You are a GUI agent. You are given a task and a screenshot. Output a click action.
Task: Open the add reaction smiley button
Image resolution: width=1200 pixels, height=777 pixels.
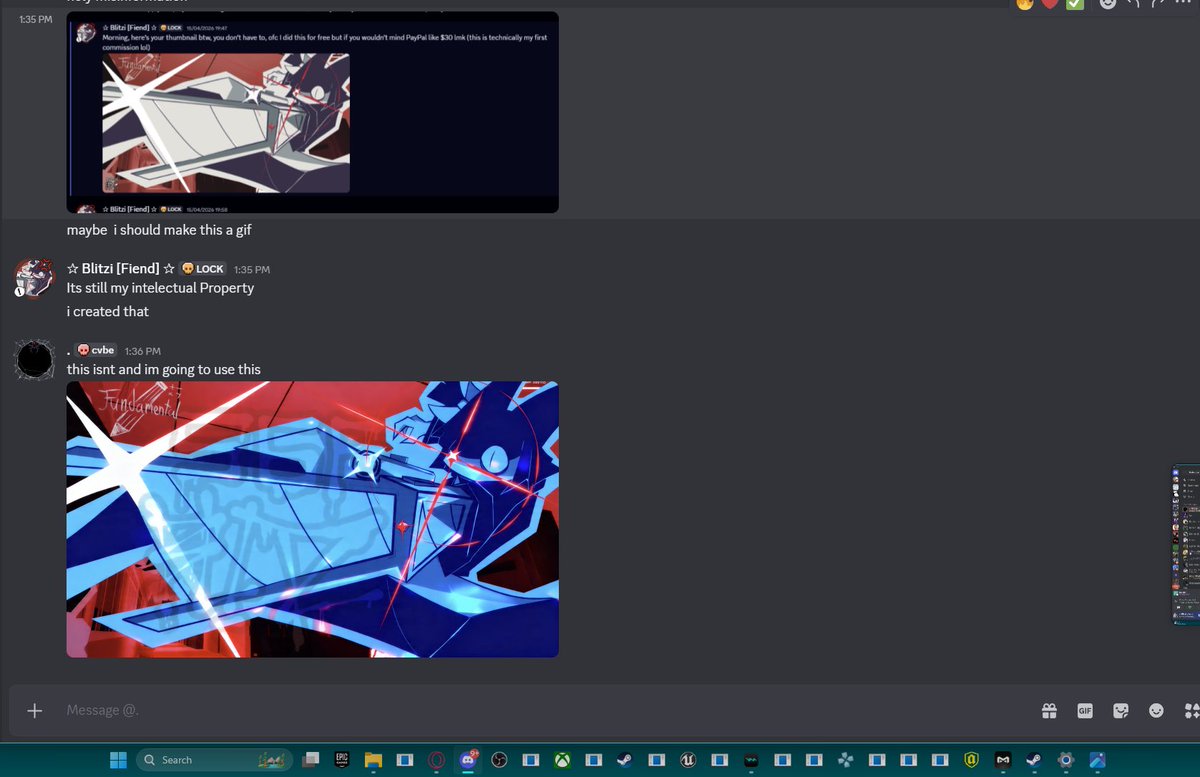pos(1107,3)
